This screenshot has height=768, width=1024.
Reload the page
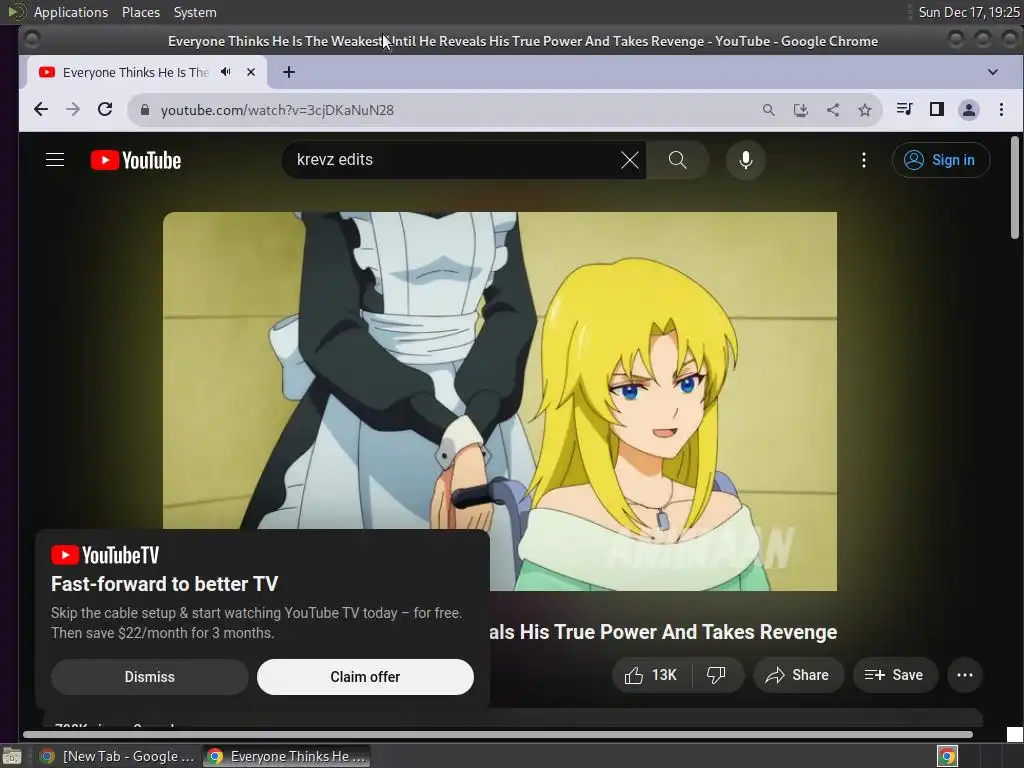105,110
